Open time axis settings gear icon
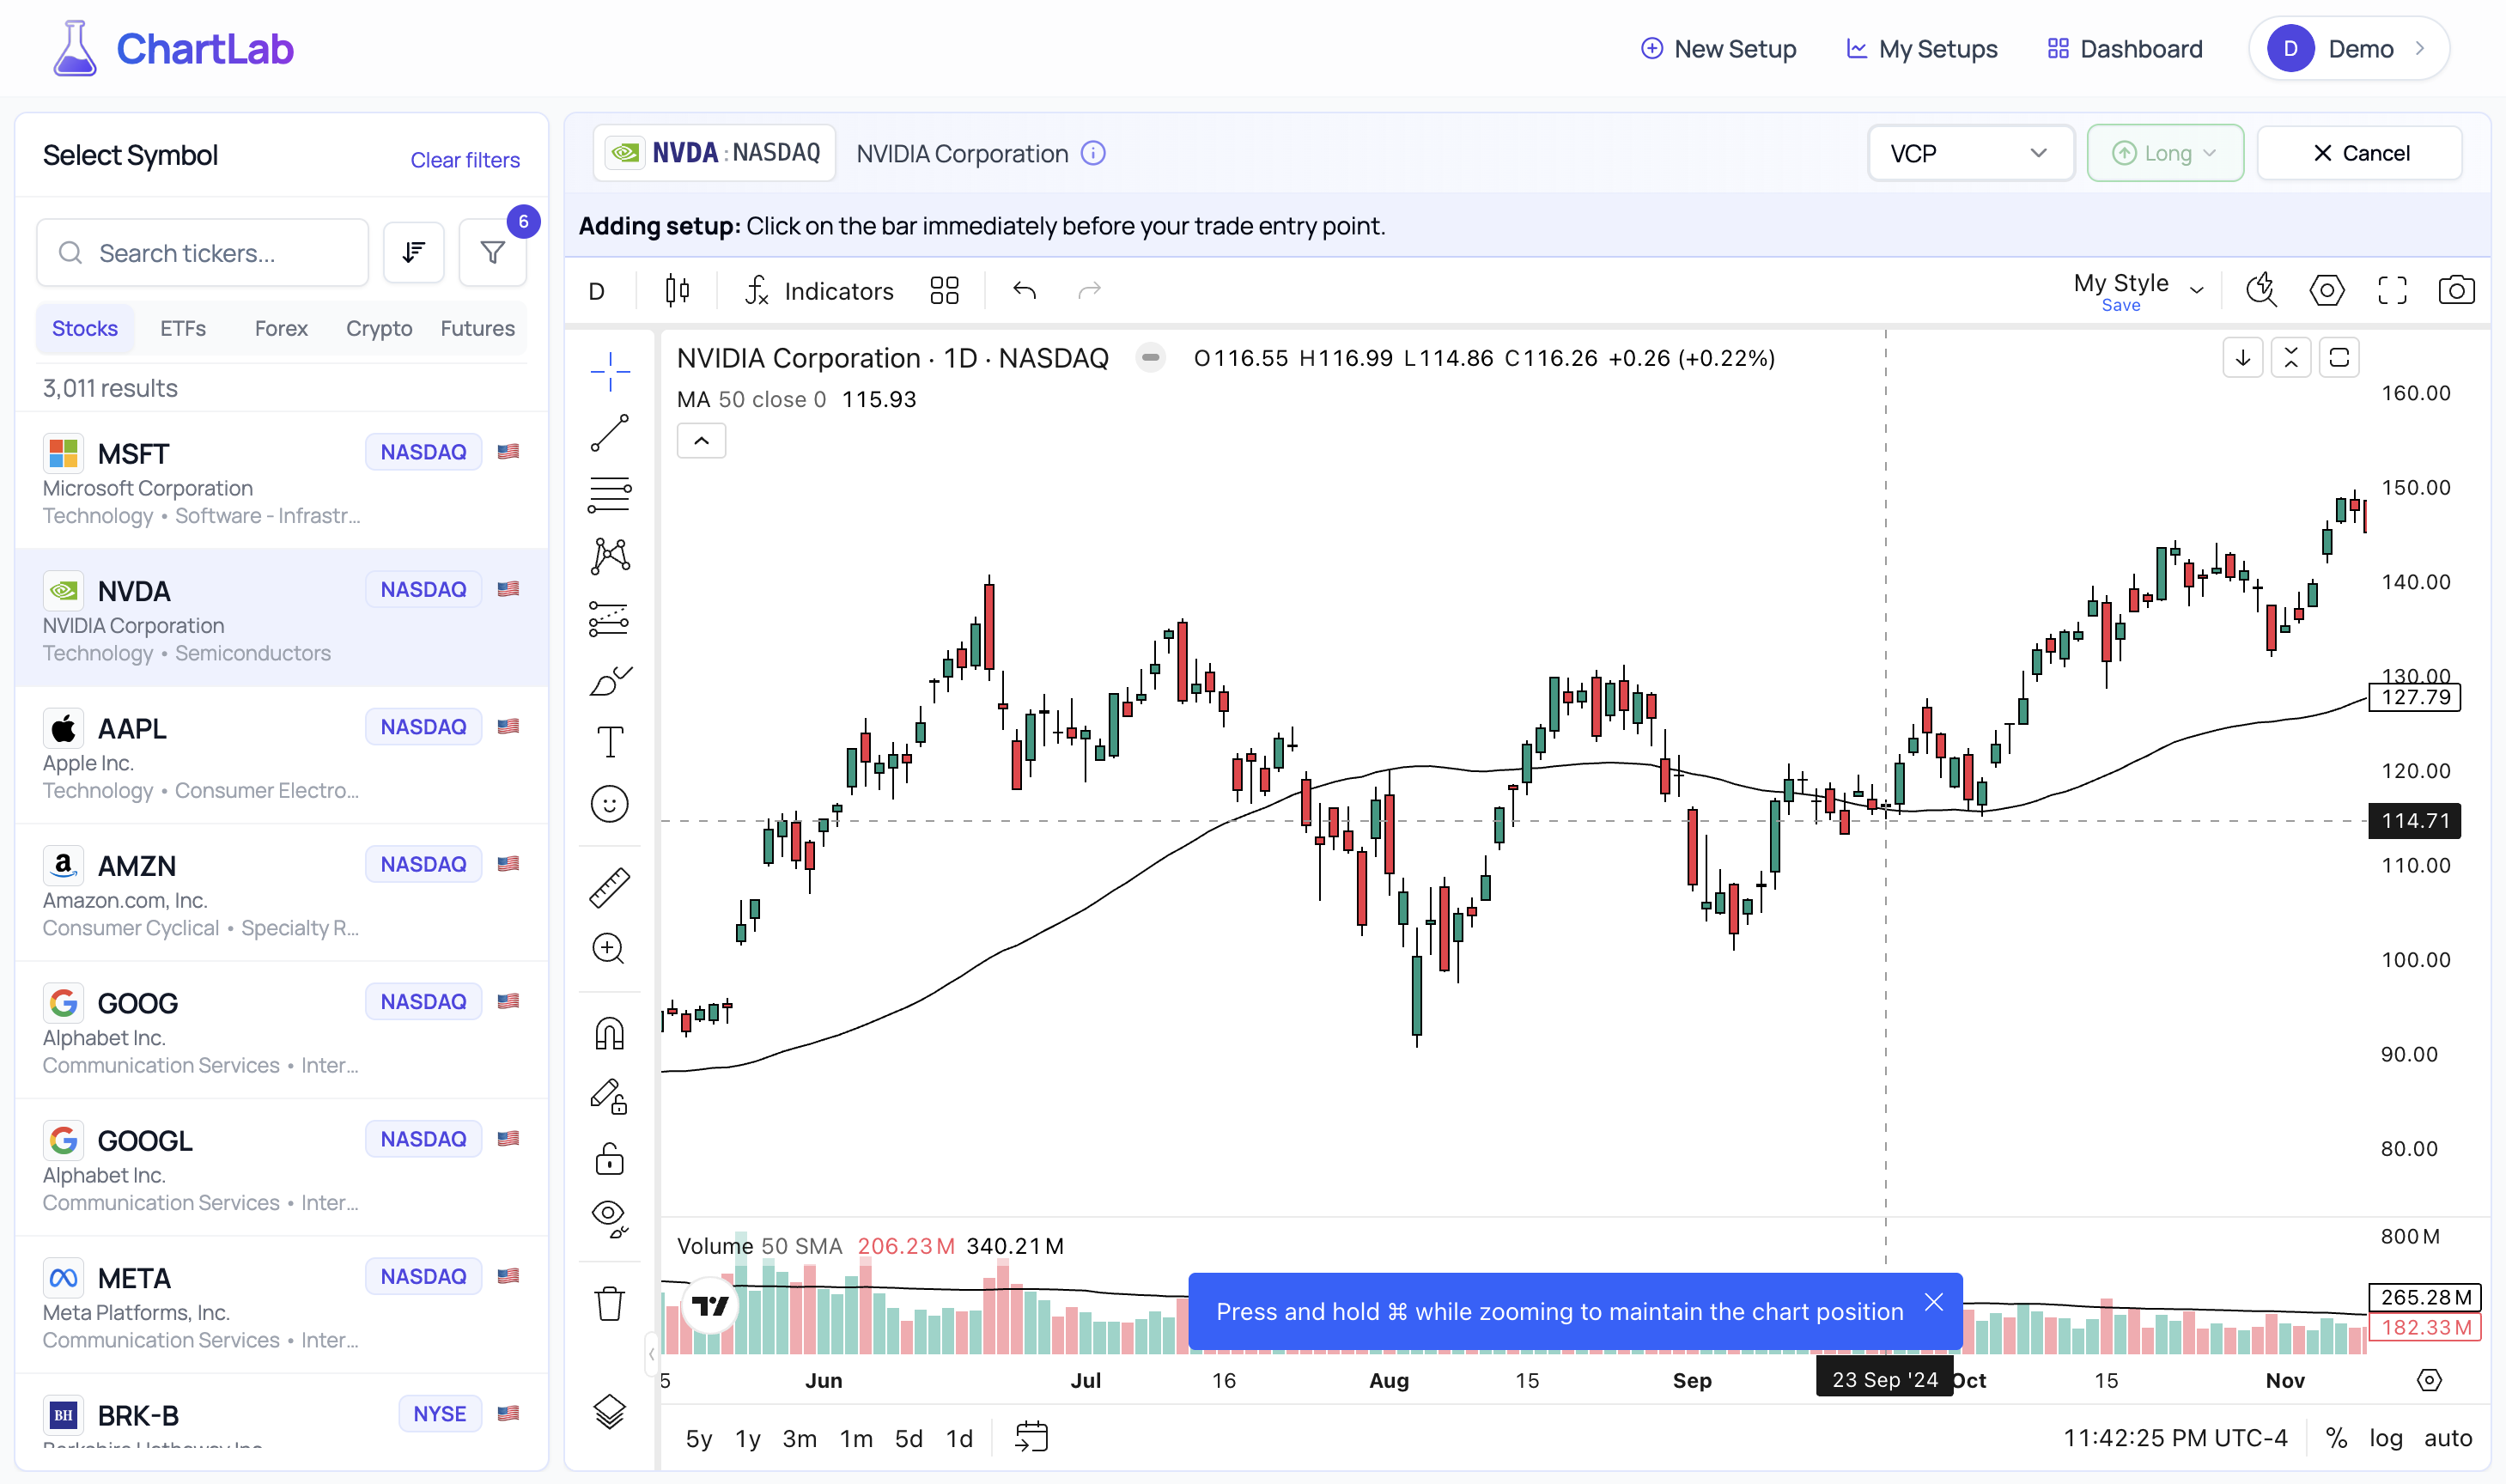 (2429, 1381)
